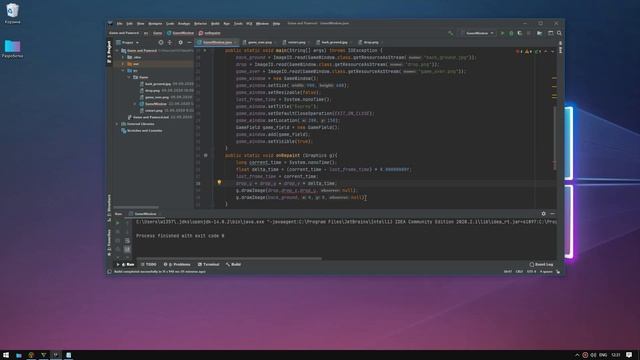This screenshot has height=360, width=640.
Task: Click the run gutter arrow beside main method
Action: [x=205, y=51]
